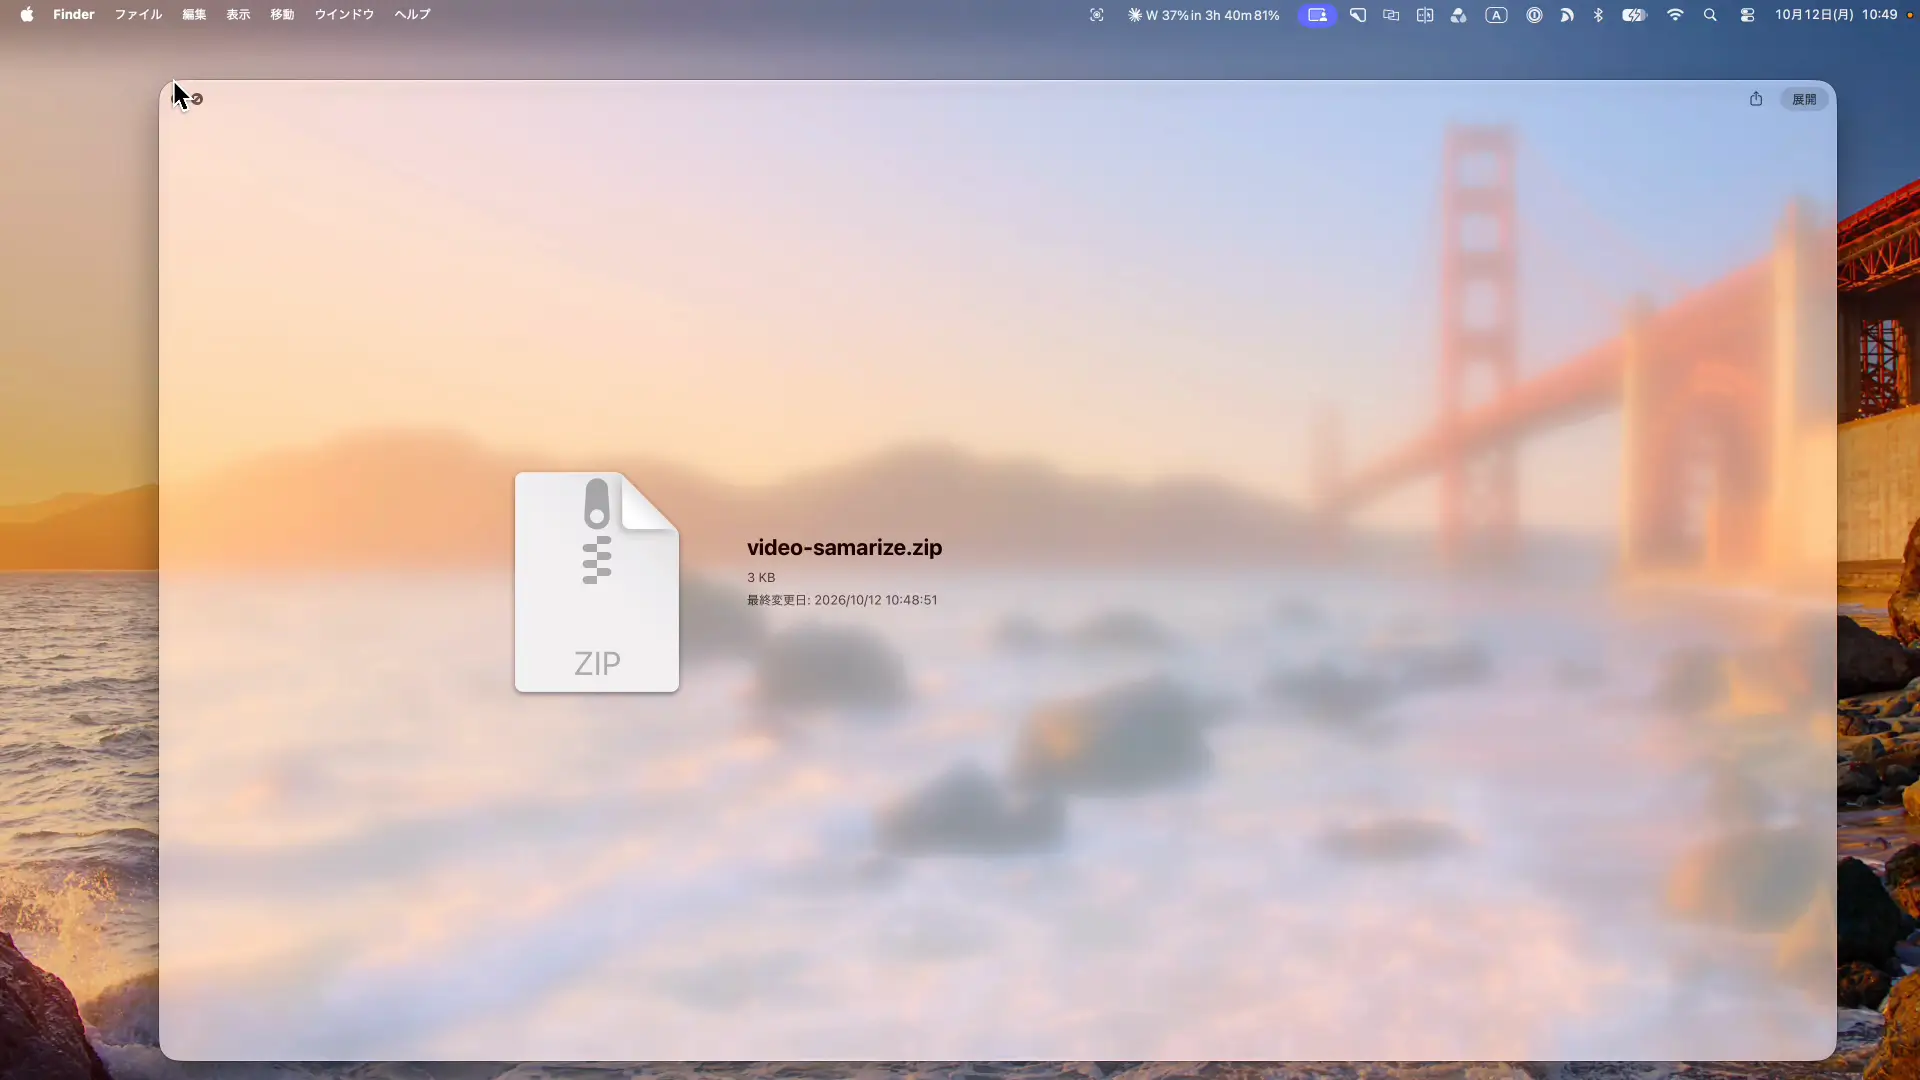Image resolution: width=1920 pixels, height=1080 pixels.
Task: Open the battery status menu
Action: coord(1634,15)
